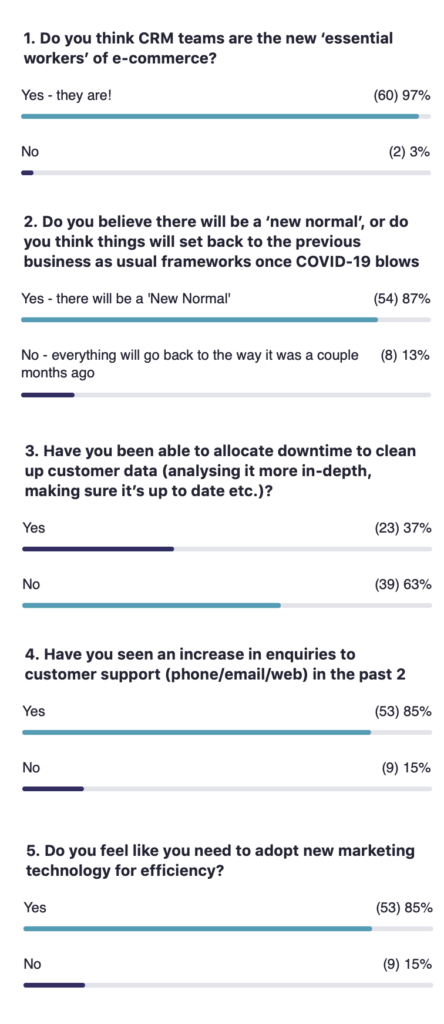Click question 4 Yes 85% result bar
Image resolution: width=444 pixels, height=1024 pixels.
click(227, 733)
